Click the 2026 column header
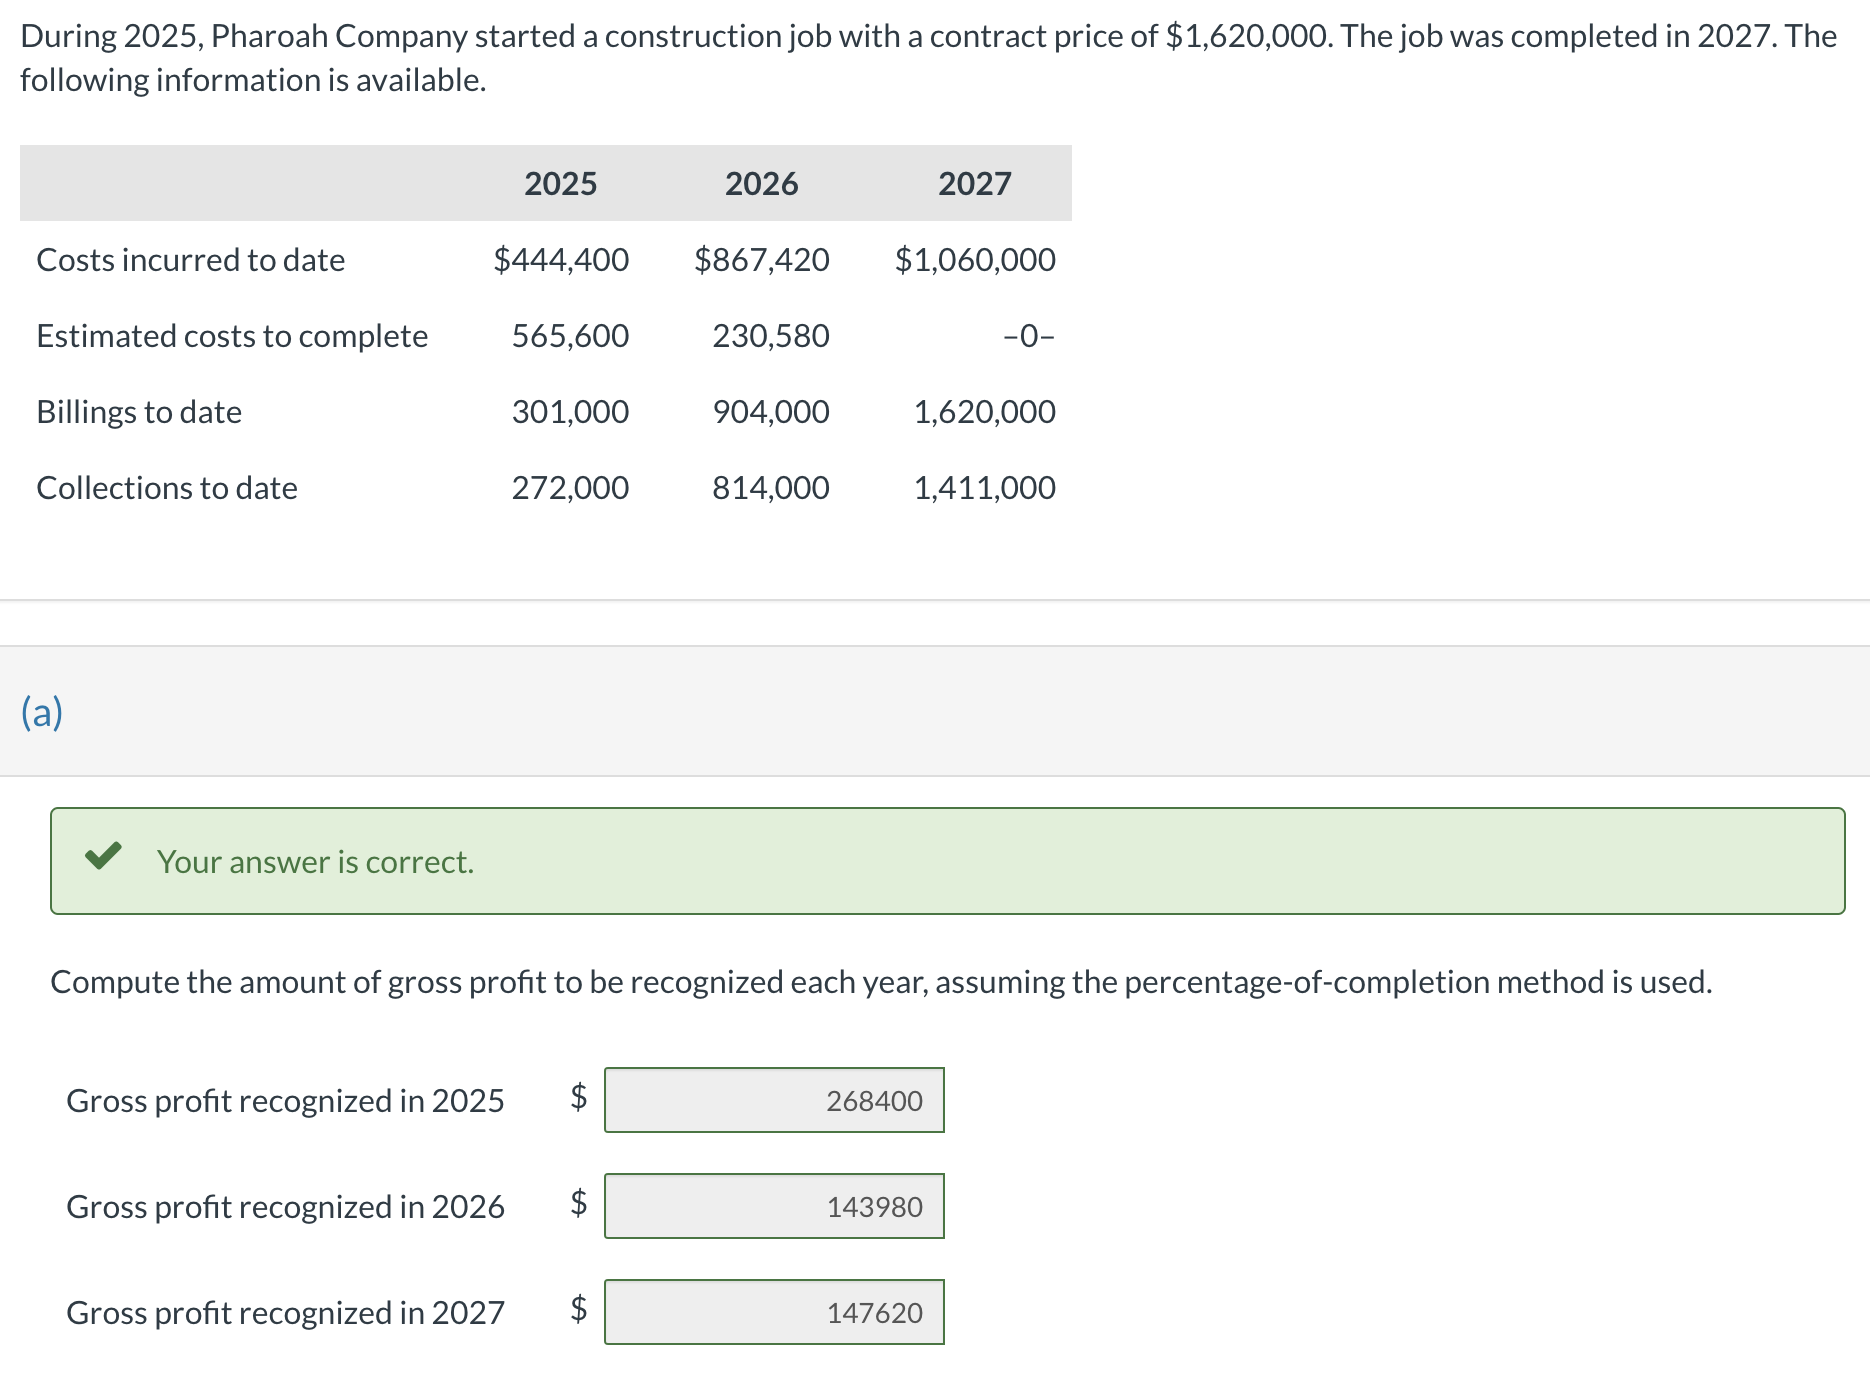1870x1400 pixels. (x=761, y=184)
